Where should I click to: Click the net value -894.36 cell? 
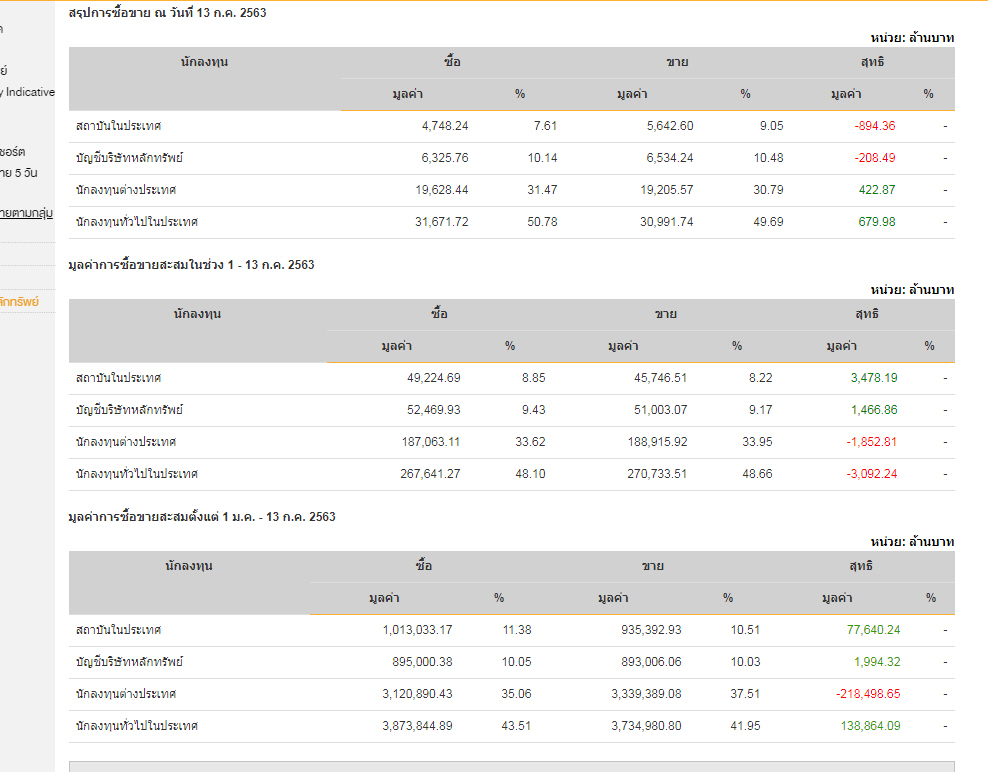(x=875, y=126)
